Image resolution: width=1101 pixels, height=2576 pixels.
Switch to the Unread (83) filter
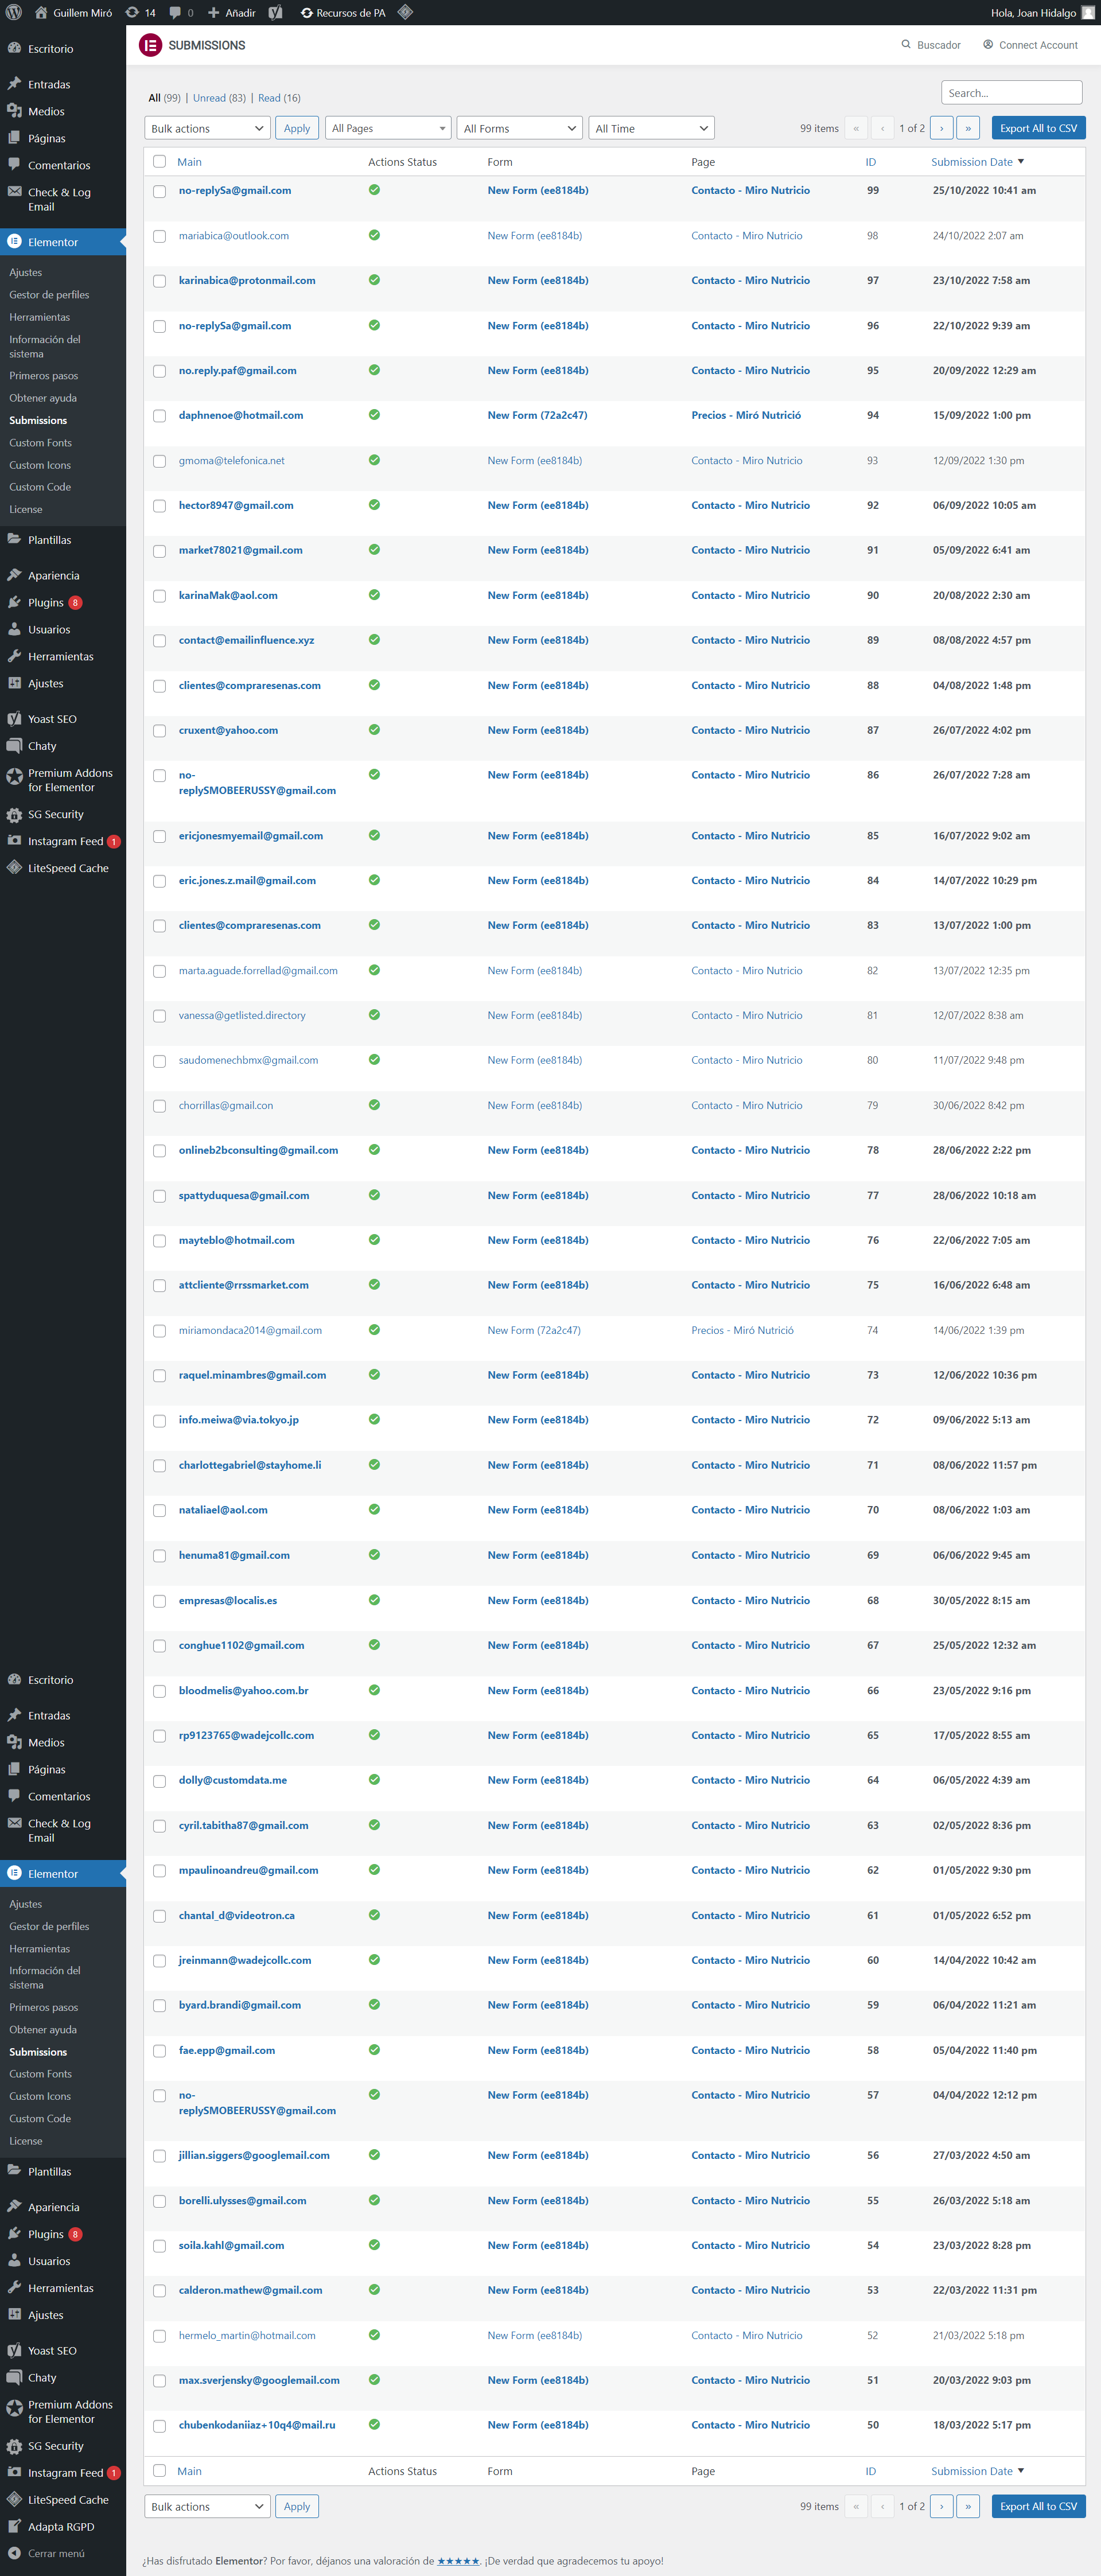tap(218, 98)
